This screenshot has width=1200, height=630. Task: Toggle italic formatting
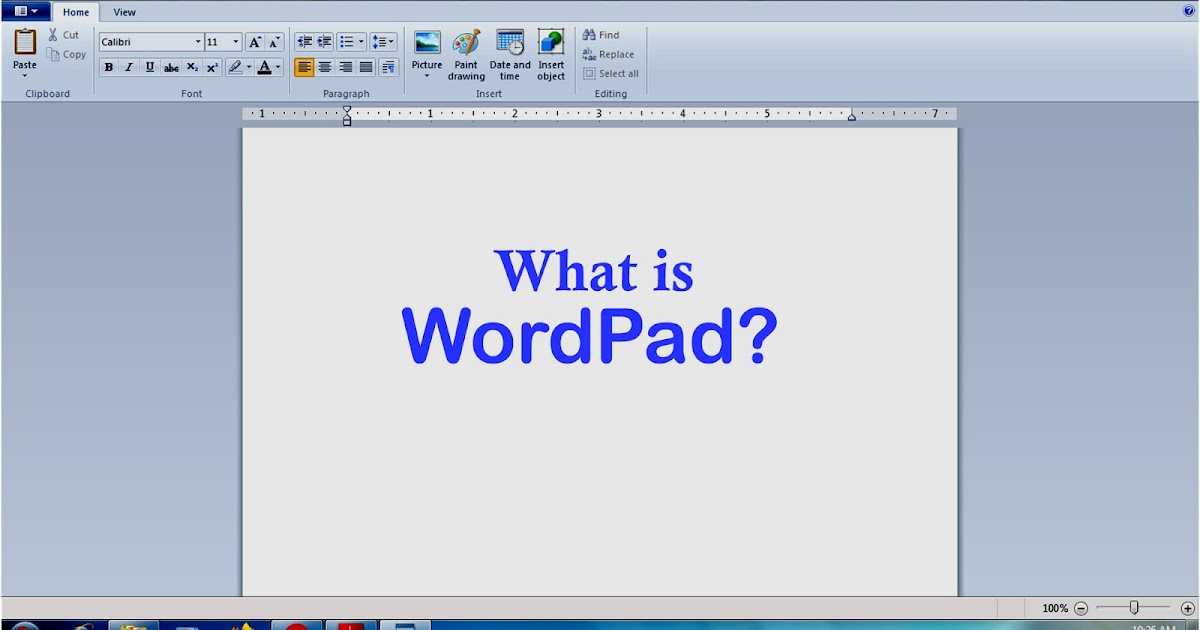(128, 67)
